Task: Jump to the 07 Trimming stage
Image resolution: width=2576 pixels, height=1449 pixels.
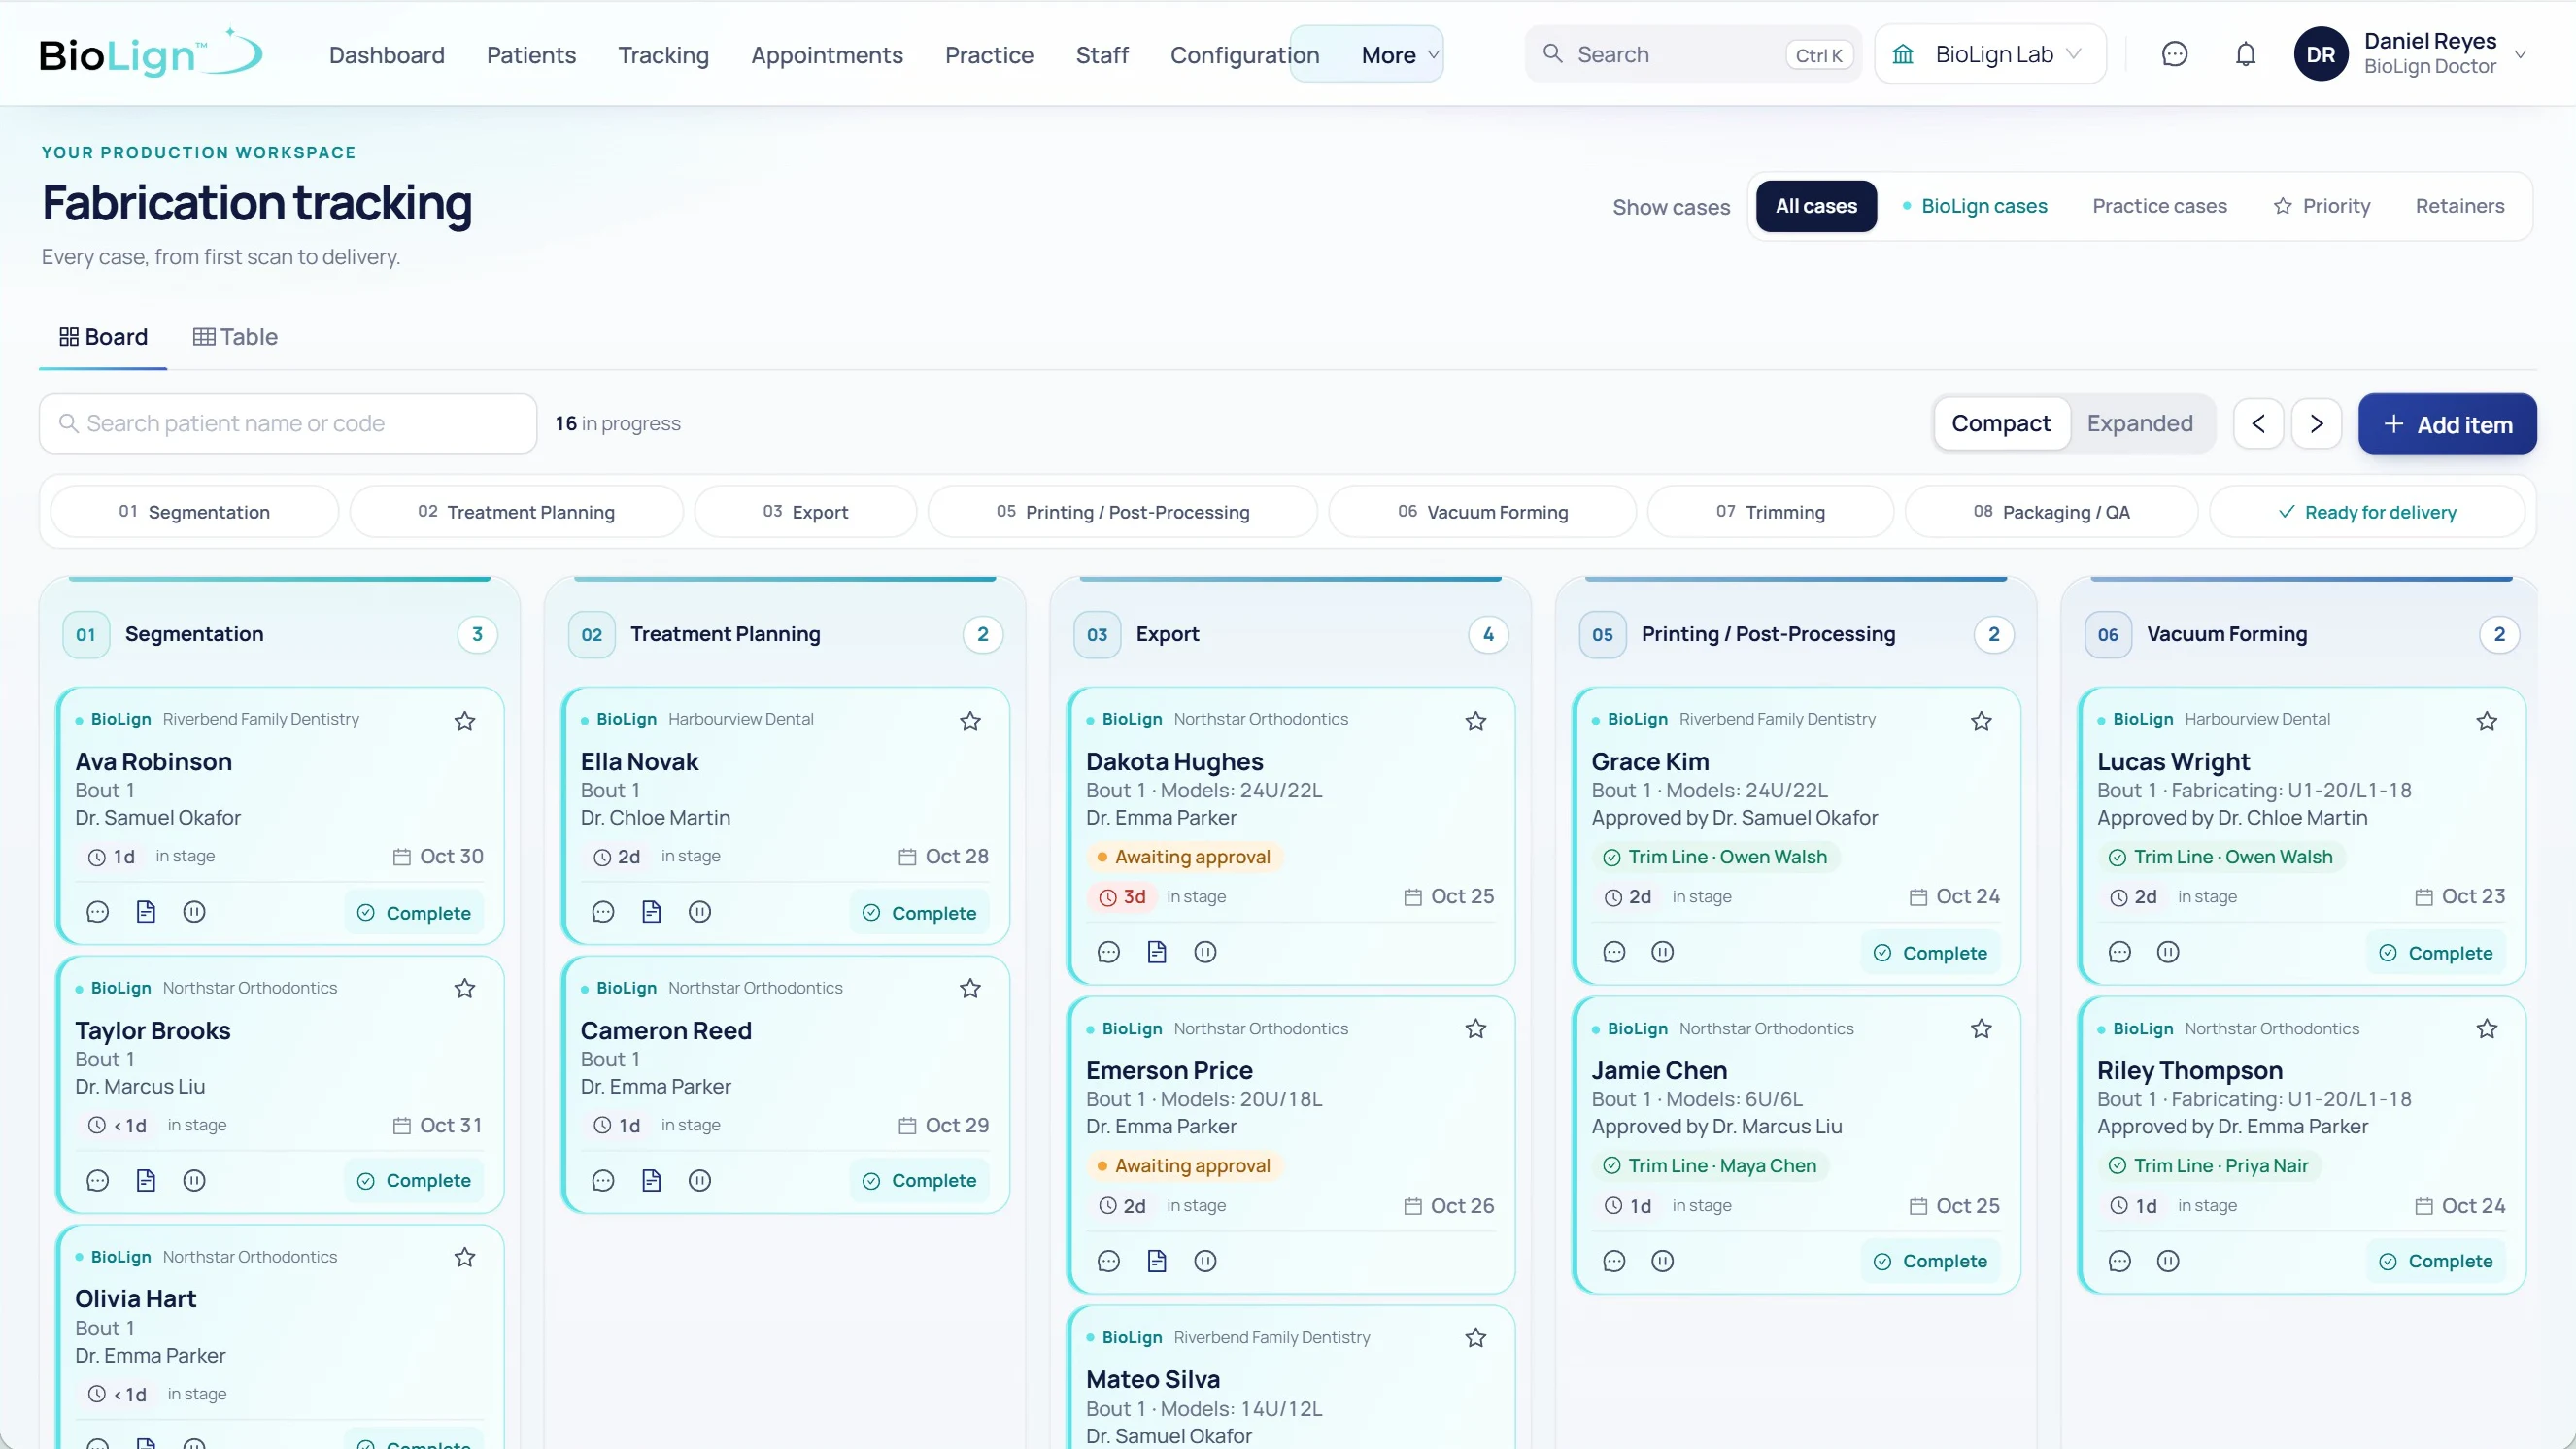Action: 1770,512
